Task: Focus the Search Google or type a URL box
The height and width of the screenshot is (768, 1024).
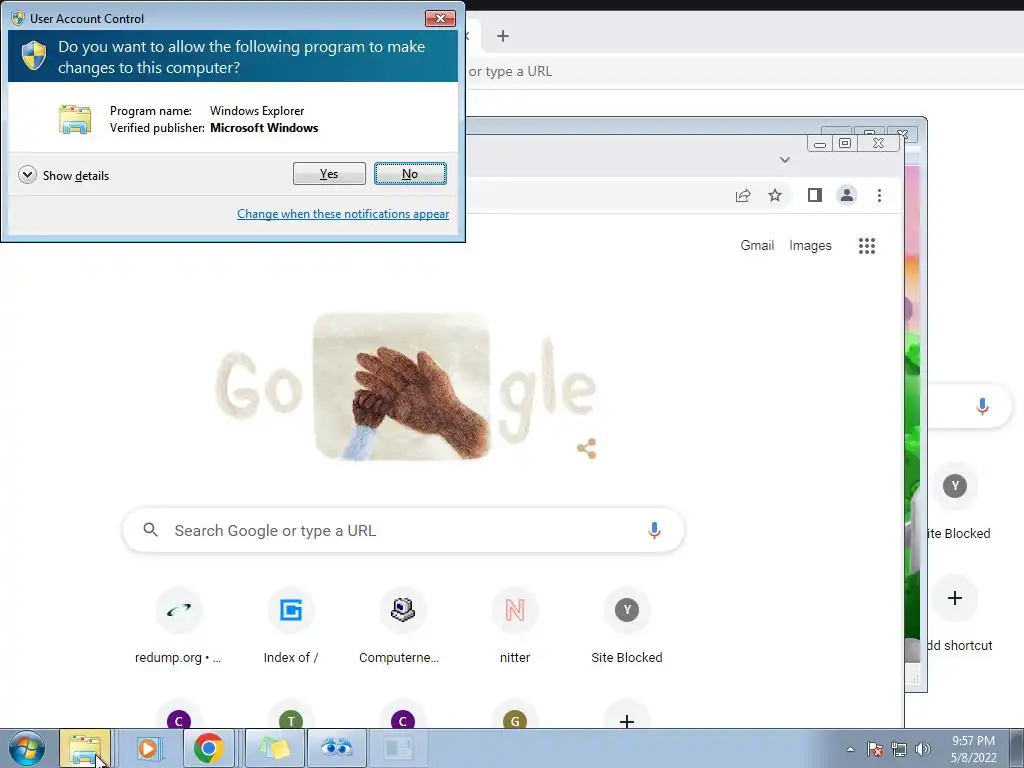Action: coord(403,530)
